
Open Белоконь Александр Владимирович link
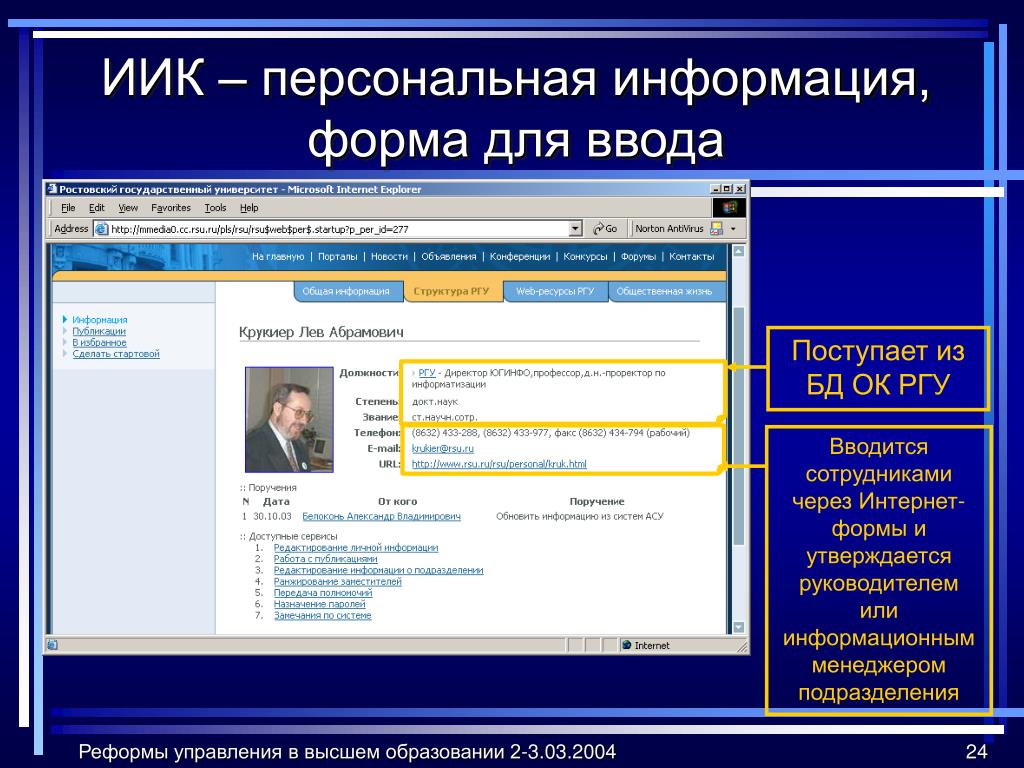point(381,517)
